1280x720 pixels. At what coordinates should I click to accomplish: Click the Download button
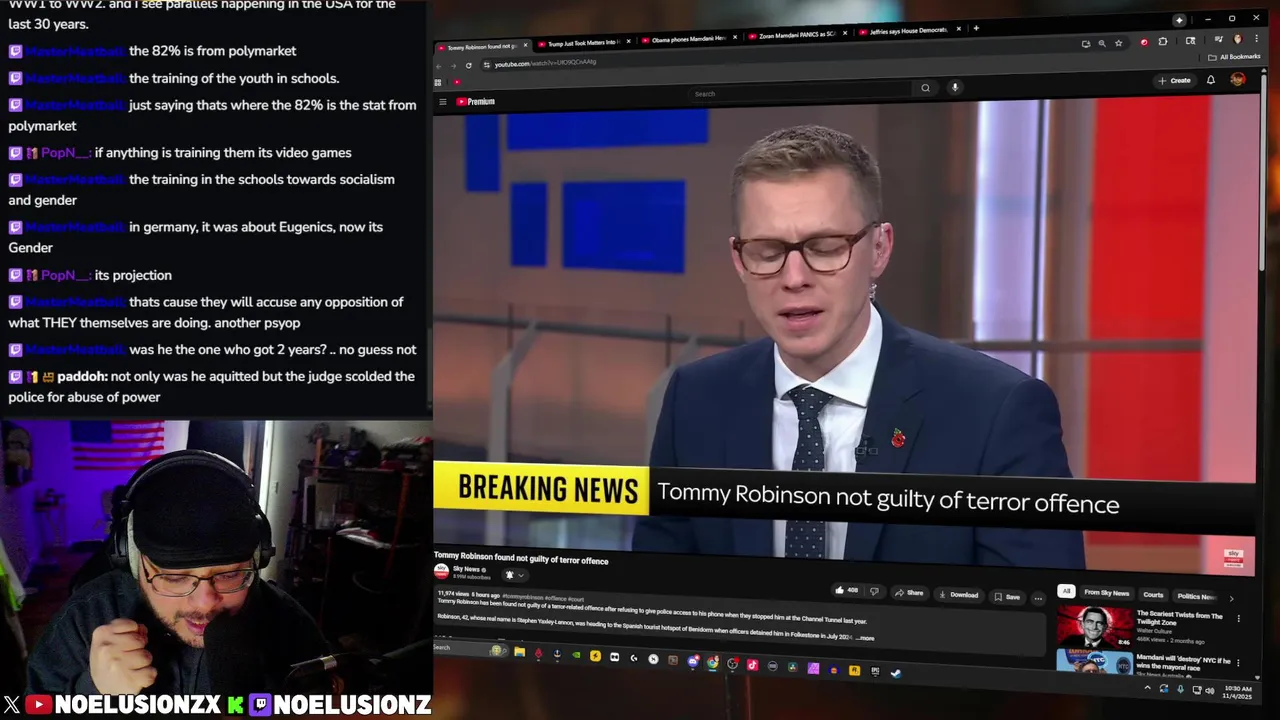click(x=958, y=595)
